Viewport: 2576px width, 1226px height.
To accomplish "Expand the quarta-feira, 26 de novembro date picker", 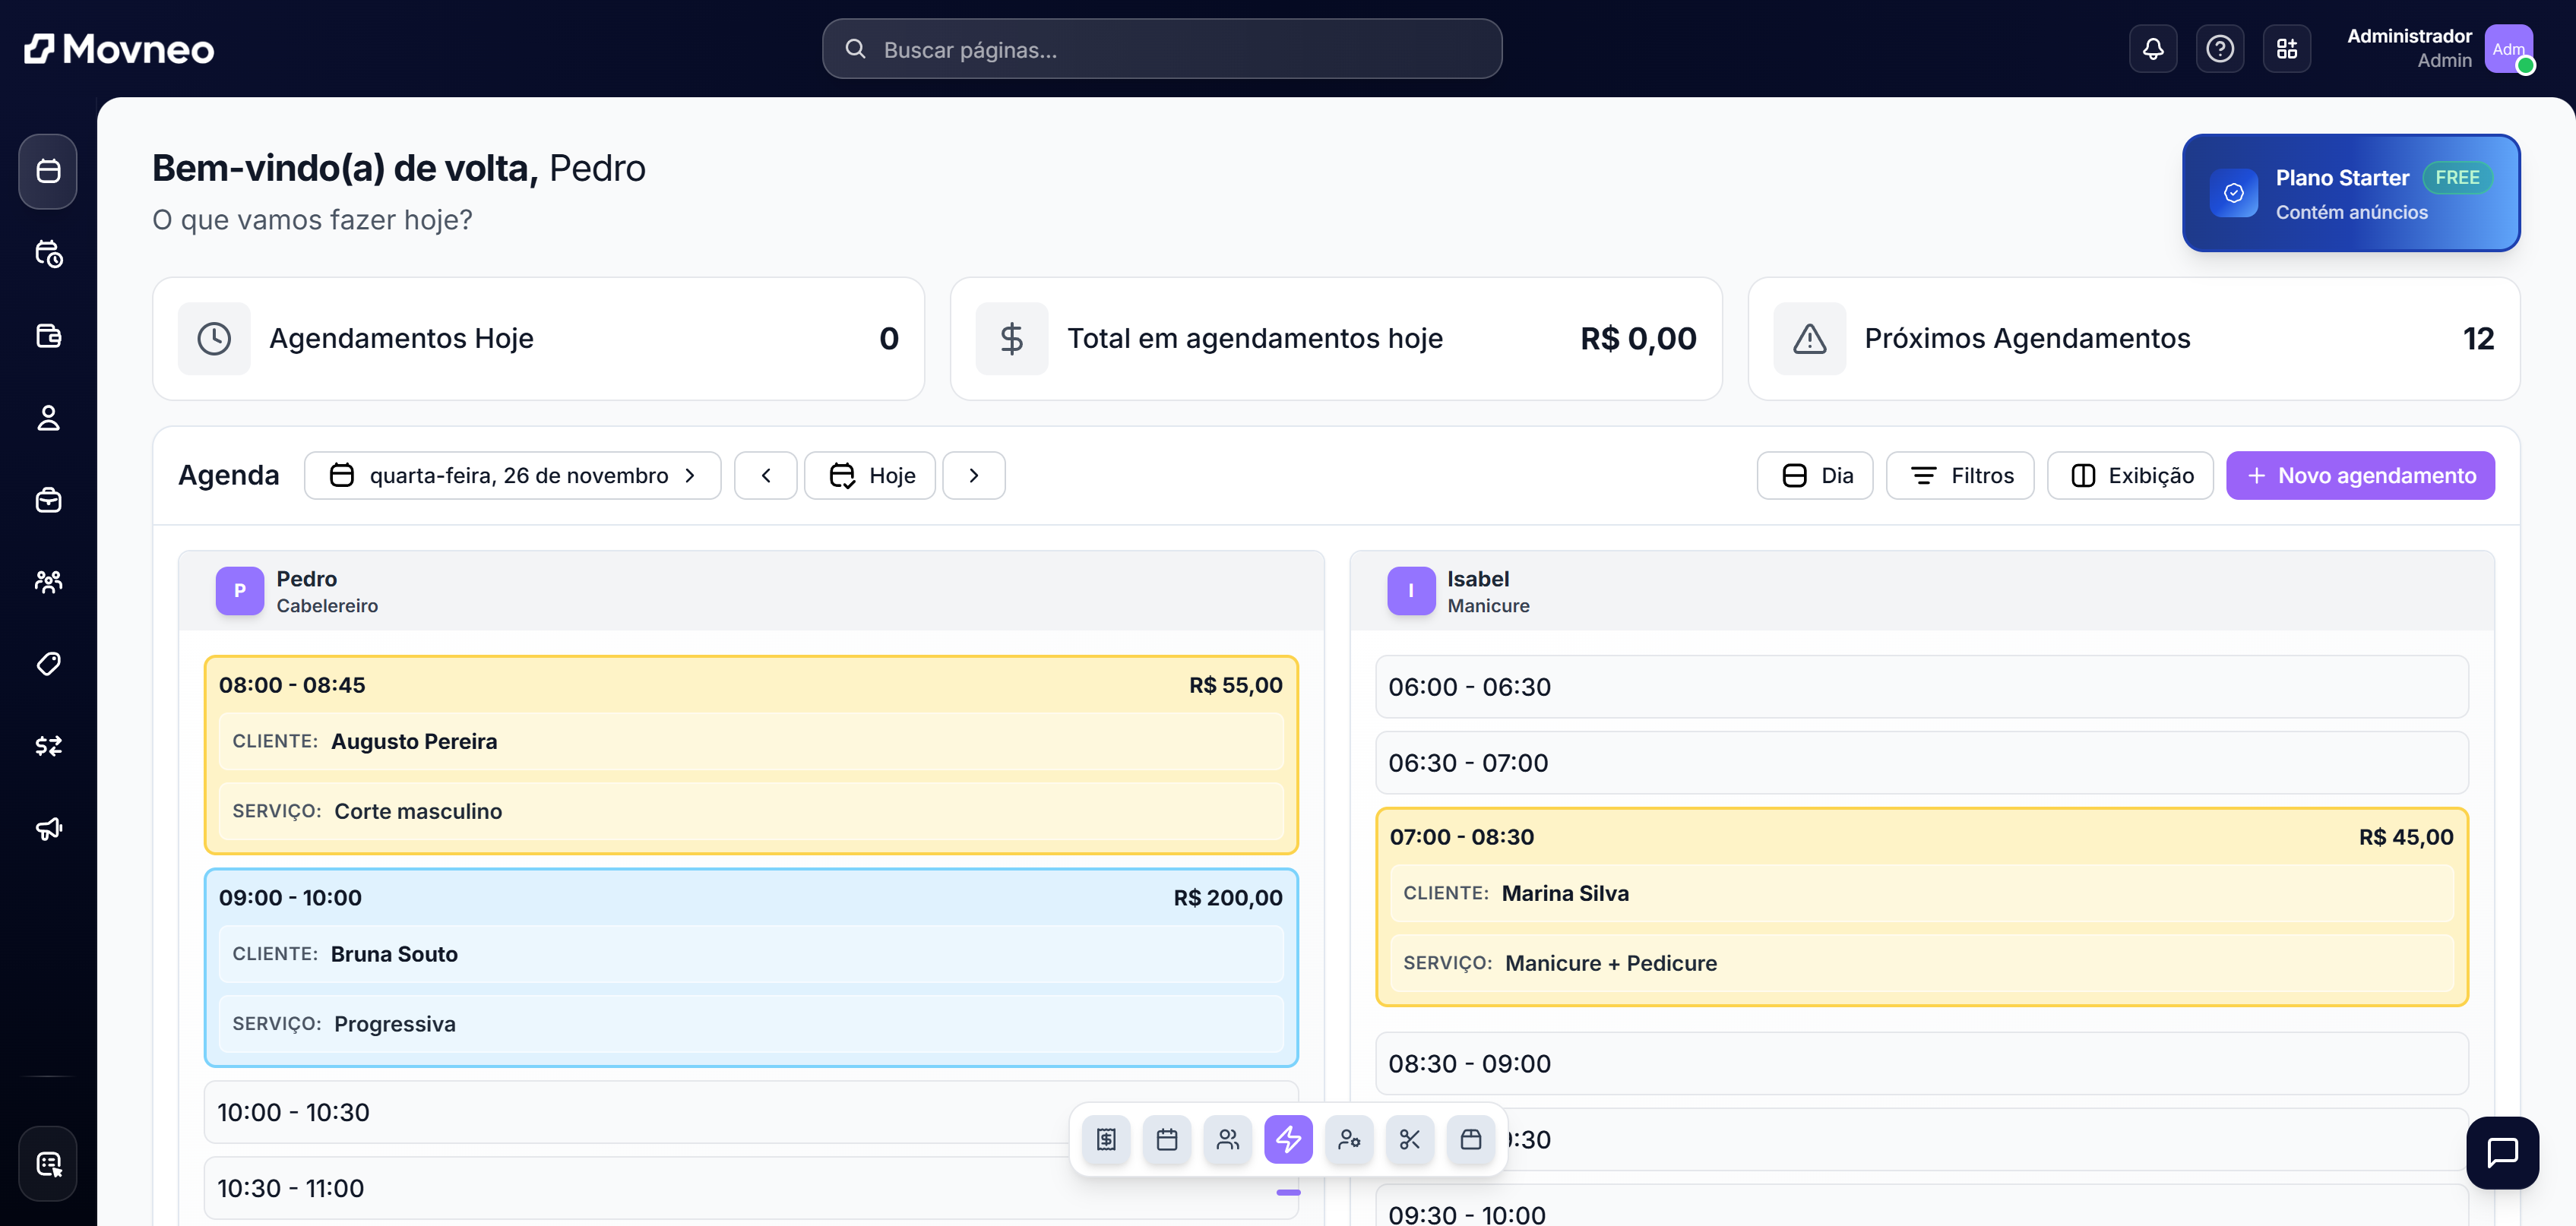I will (x=512, y=475).
